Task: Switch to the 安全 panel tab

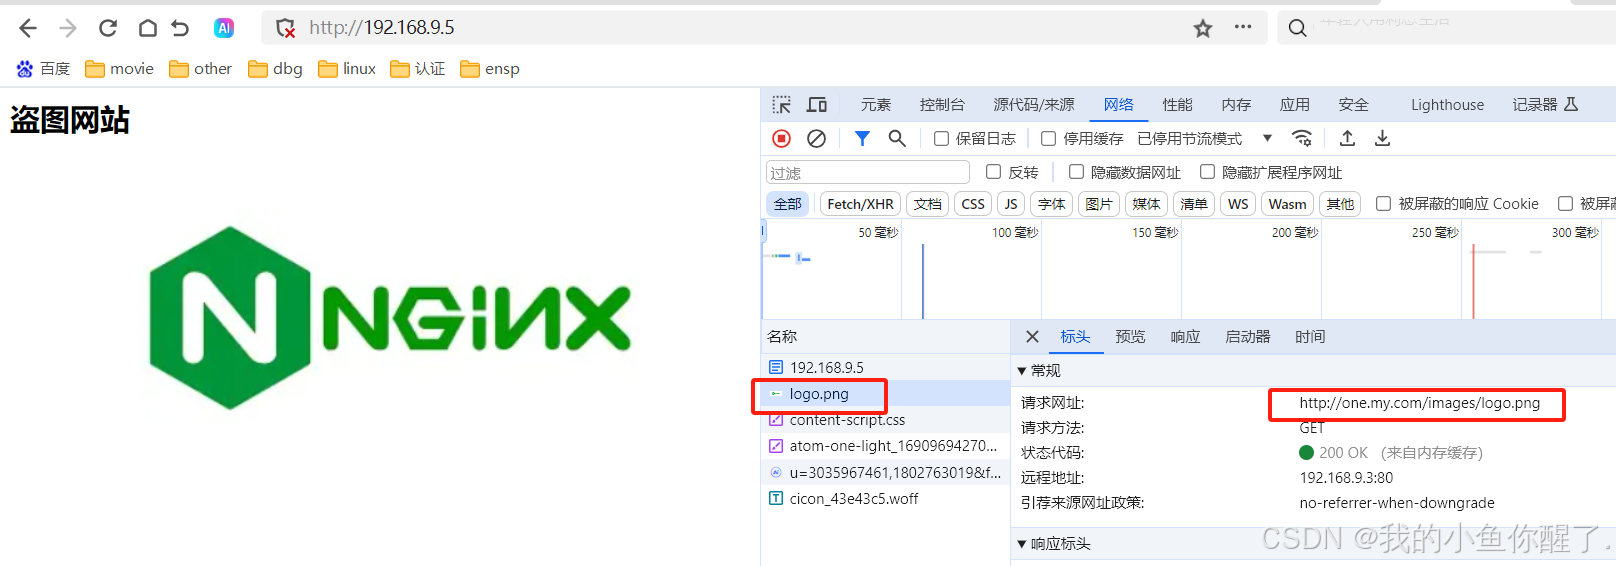Action: [1353, 105]
